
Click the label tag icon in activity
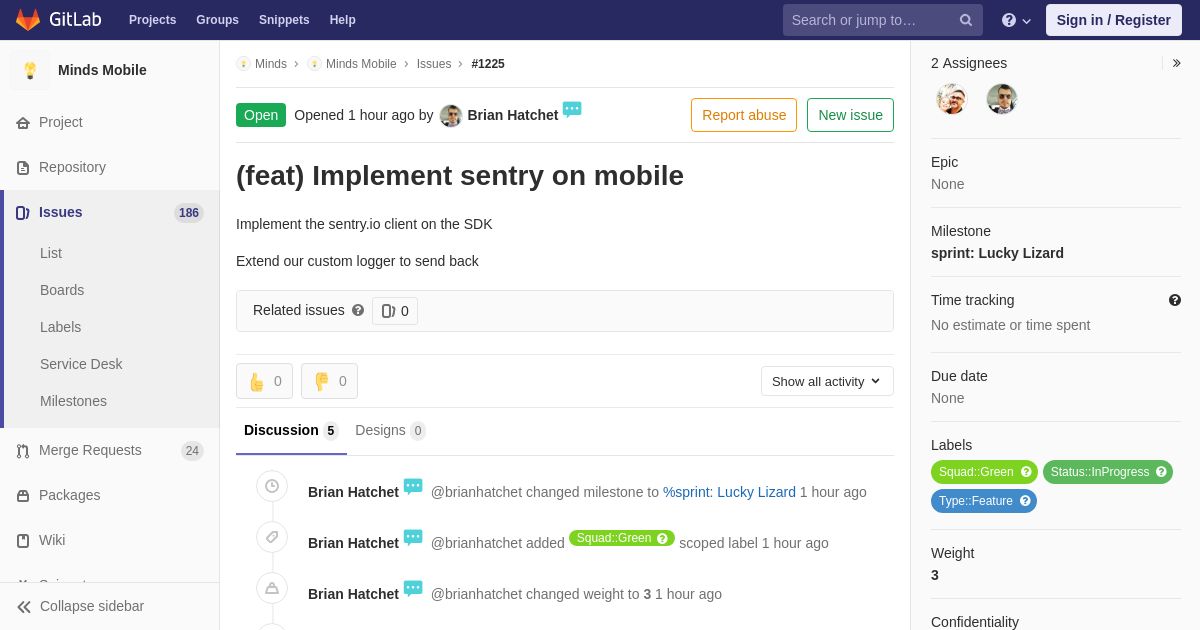[x=272, y=537]
